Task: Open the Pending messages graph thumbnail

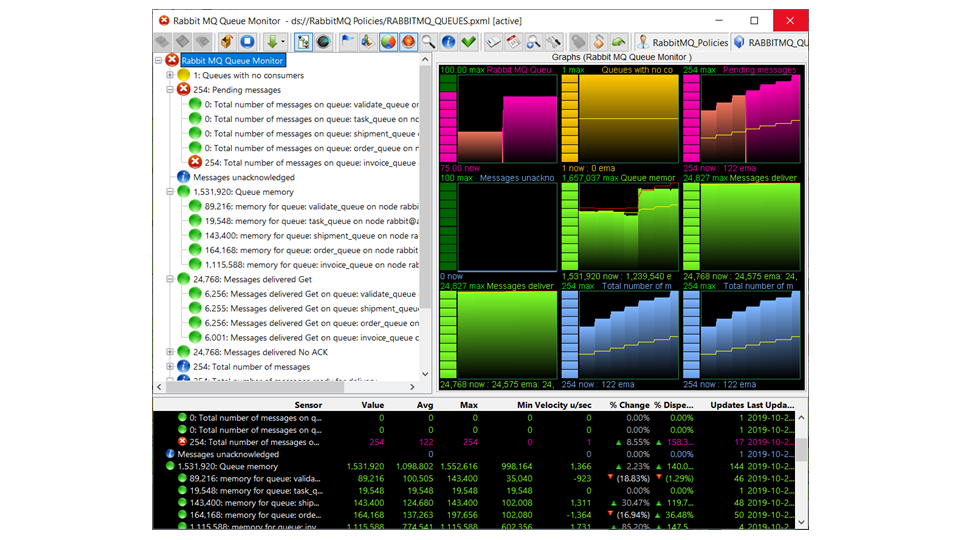Action: point(741,119)
